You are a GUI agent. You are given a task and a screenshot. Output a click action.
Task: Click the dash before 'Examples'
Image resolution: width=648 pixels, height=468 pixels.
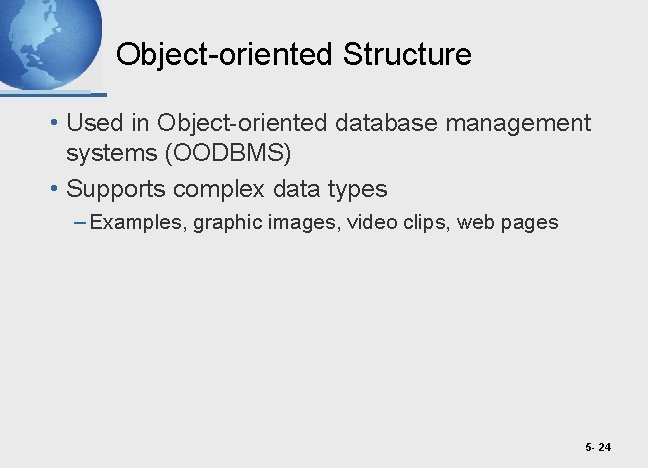click(x=80, y=223)
